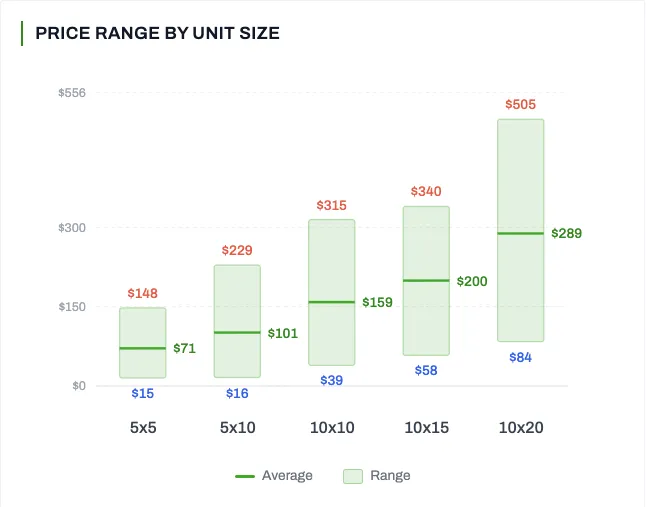Select the 10x15 axis label
Image resolution: width=646 pixels, height=507 pixels.
coord(426,427)
